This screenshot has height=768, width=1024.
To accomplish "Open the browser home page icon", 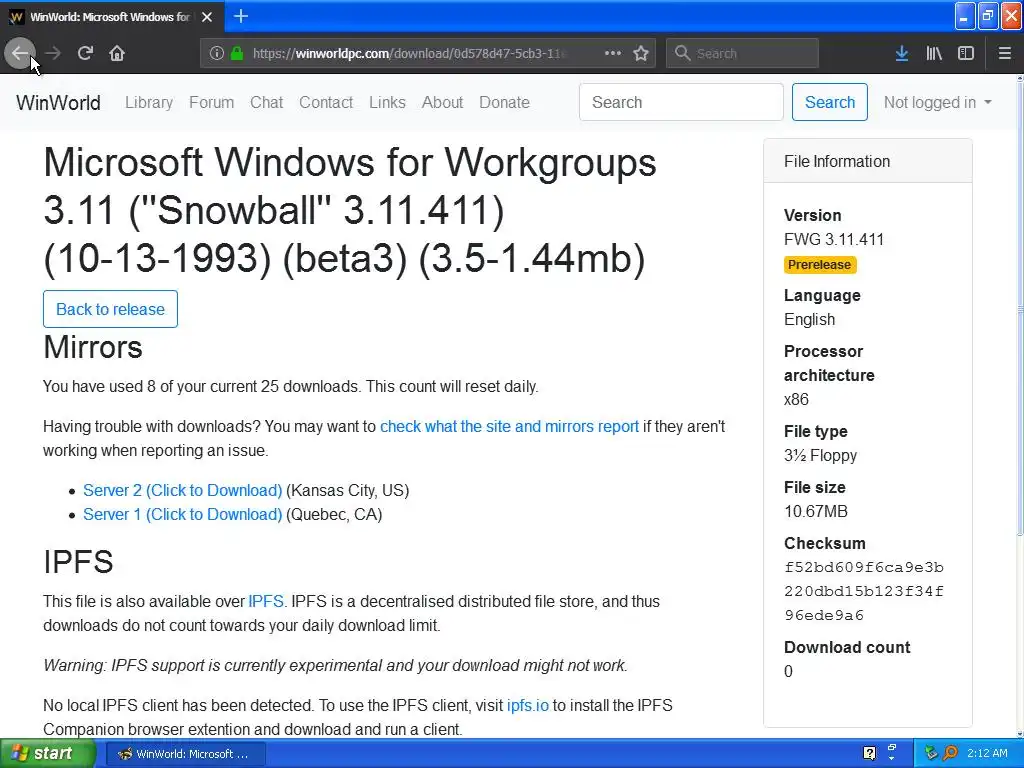I will click(117, 53).
